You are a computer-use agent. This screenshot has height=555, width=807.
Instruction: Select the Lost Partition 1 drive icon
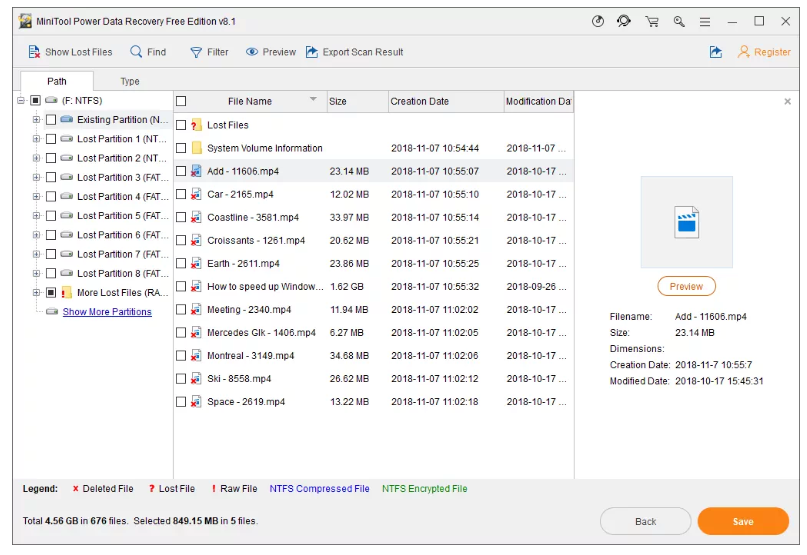click(x=66, y=139)
